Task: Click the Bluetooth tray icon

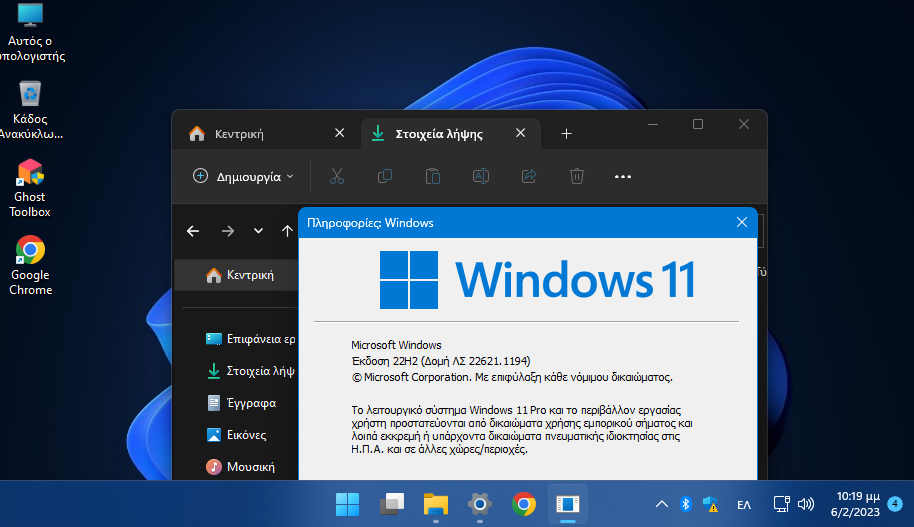Action: (686, 504)
